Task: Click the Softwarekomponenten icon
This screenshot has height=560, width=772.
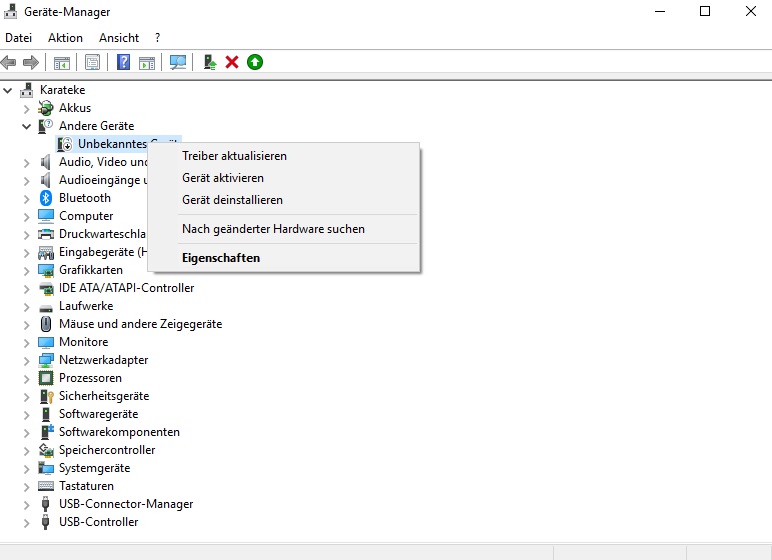Action: pos(47,432)
